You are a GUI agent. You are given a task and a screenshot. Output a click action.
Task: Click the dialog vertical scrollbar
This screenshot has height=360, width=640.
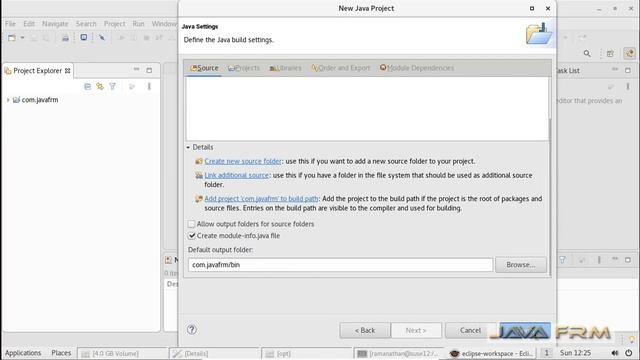point(550,196)
